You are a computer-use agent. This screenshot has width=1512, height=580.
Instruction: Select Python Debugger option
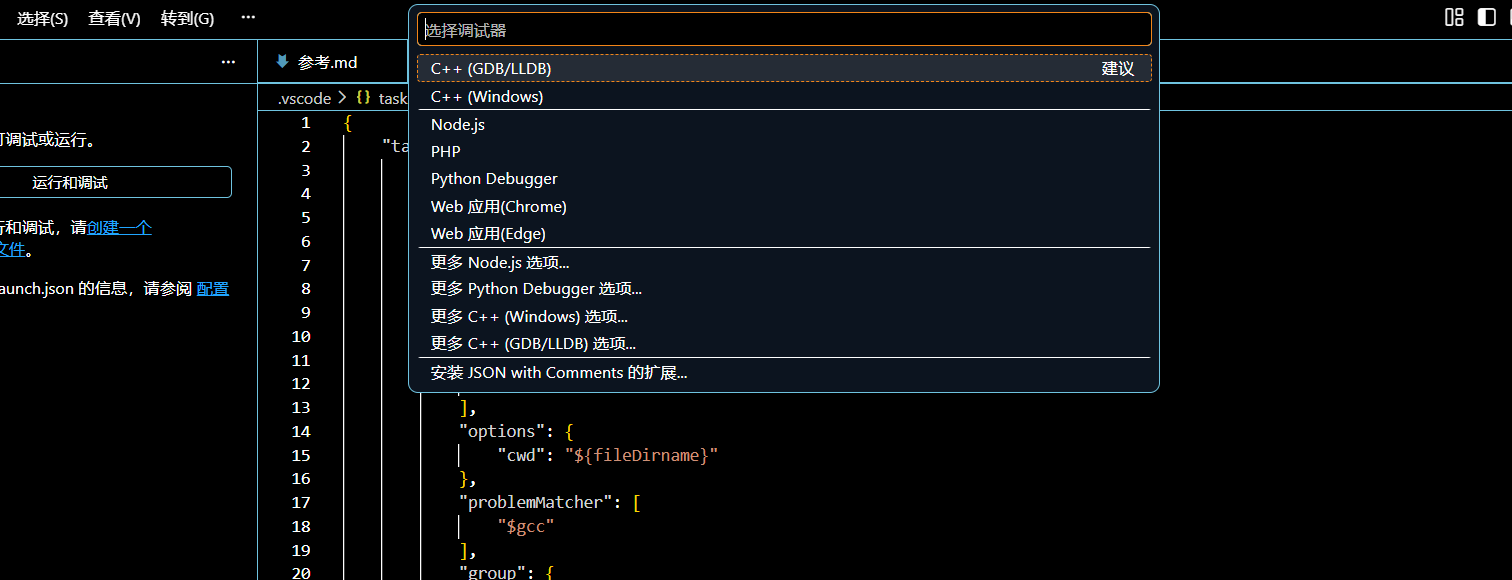[x=784, y=178]
